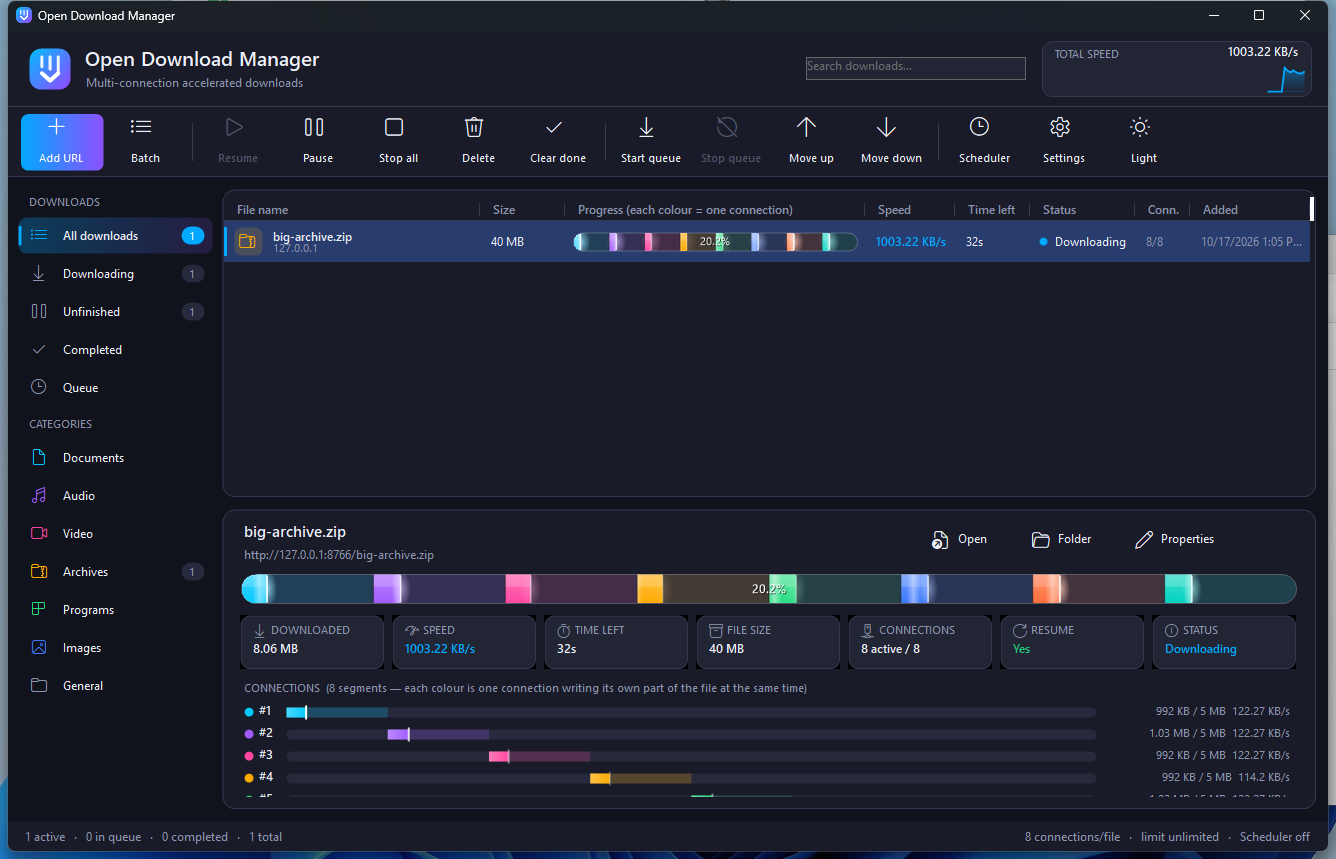Filter by the Programs category
Viewport: 1336px width, 859px height.
point(115,610)
